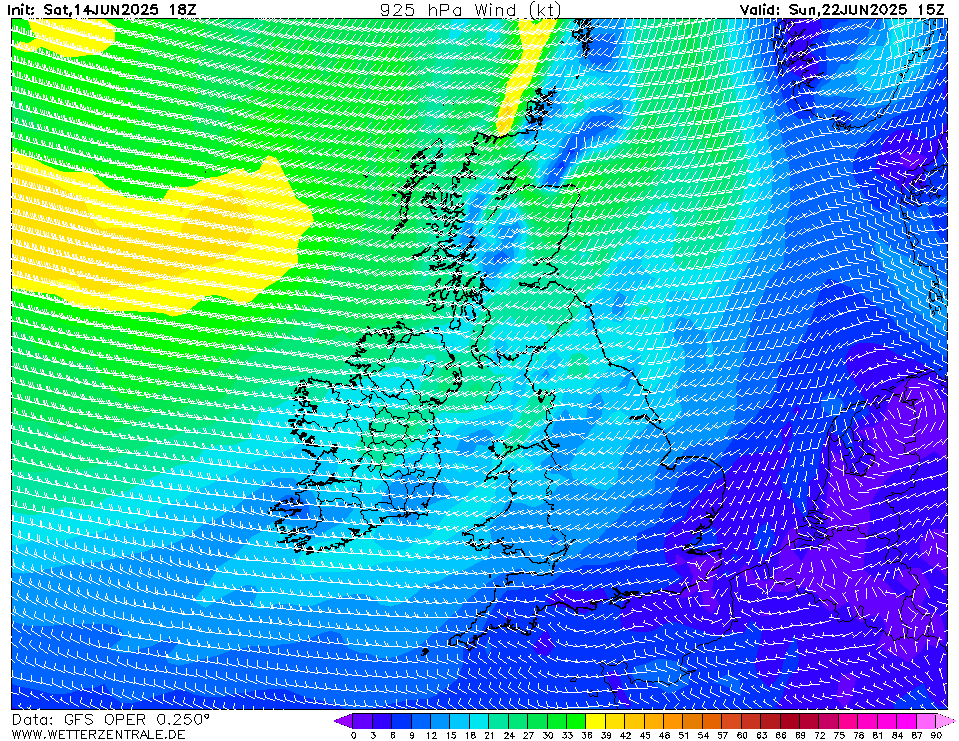This screenshot has width=959, height=741.
Task: Select the orange swatch between 48 and 51
Action: pyautogui.click(x=673, y=721)
